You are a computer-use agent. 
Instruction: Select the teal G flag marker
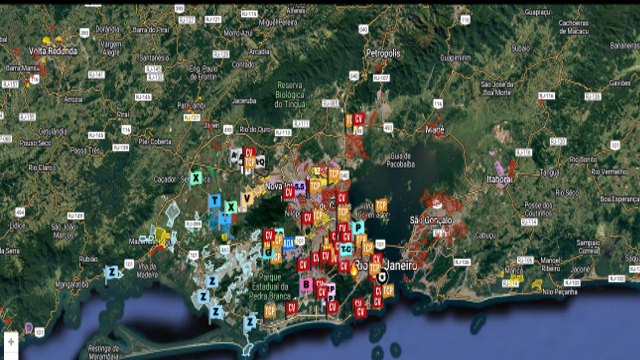click(268, 253)
